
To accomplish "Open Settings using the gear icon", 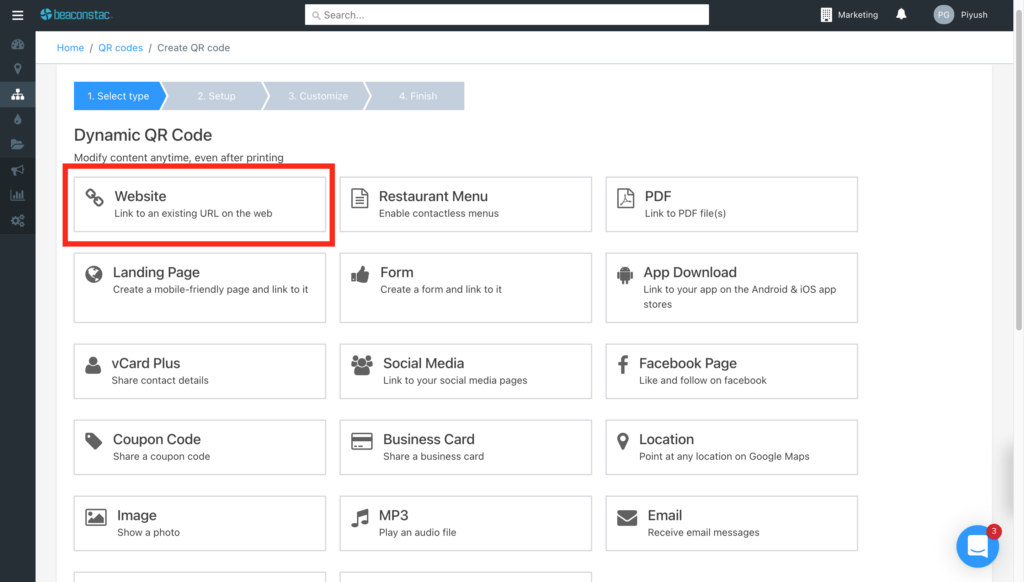I will (17, 220).
